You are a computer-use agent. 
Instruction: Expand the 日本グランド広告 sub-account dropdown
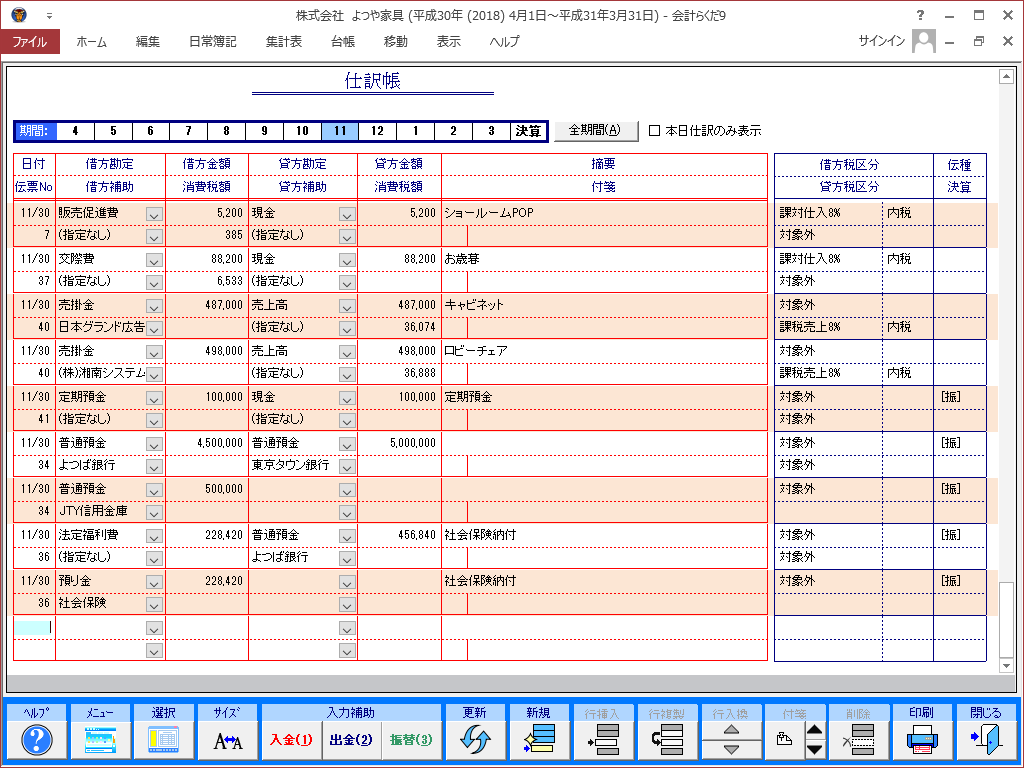(154, 328)
